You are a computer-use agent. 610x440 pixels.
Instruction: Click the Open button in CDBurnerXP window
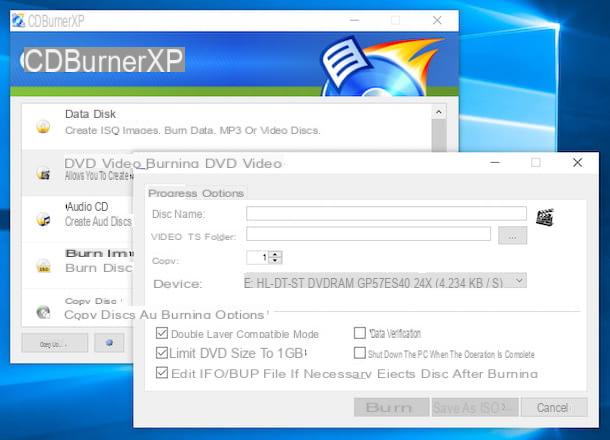55,344
